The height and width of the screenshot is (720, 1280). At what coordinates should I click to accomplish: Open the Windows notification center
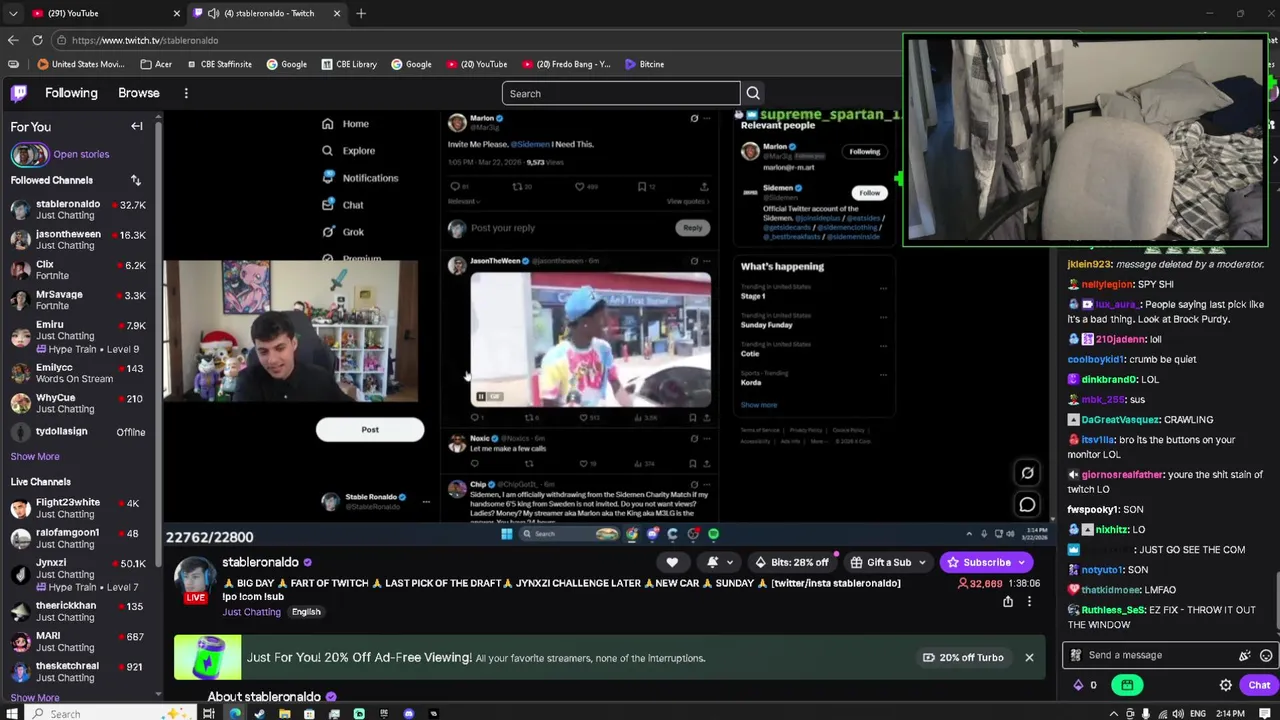[1265, 713]
